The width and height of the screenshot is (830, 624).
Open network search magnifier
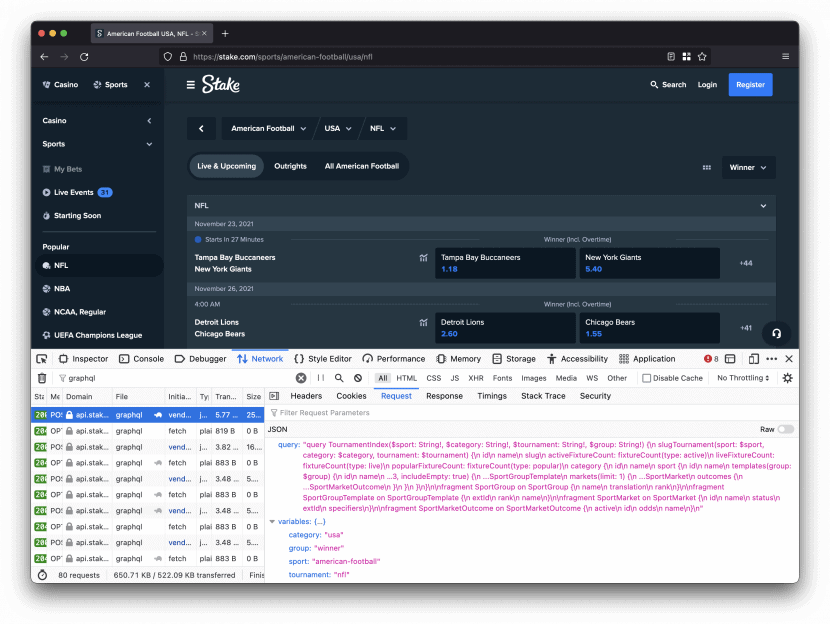coord(339,378)
